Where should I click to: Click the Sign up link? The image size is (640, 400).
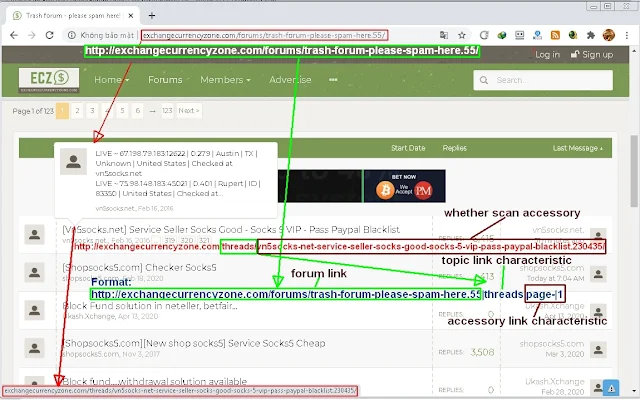592,54
